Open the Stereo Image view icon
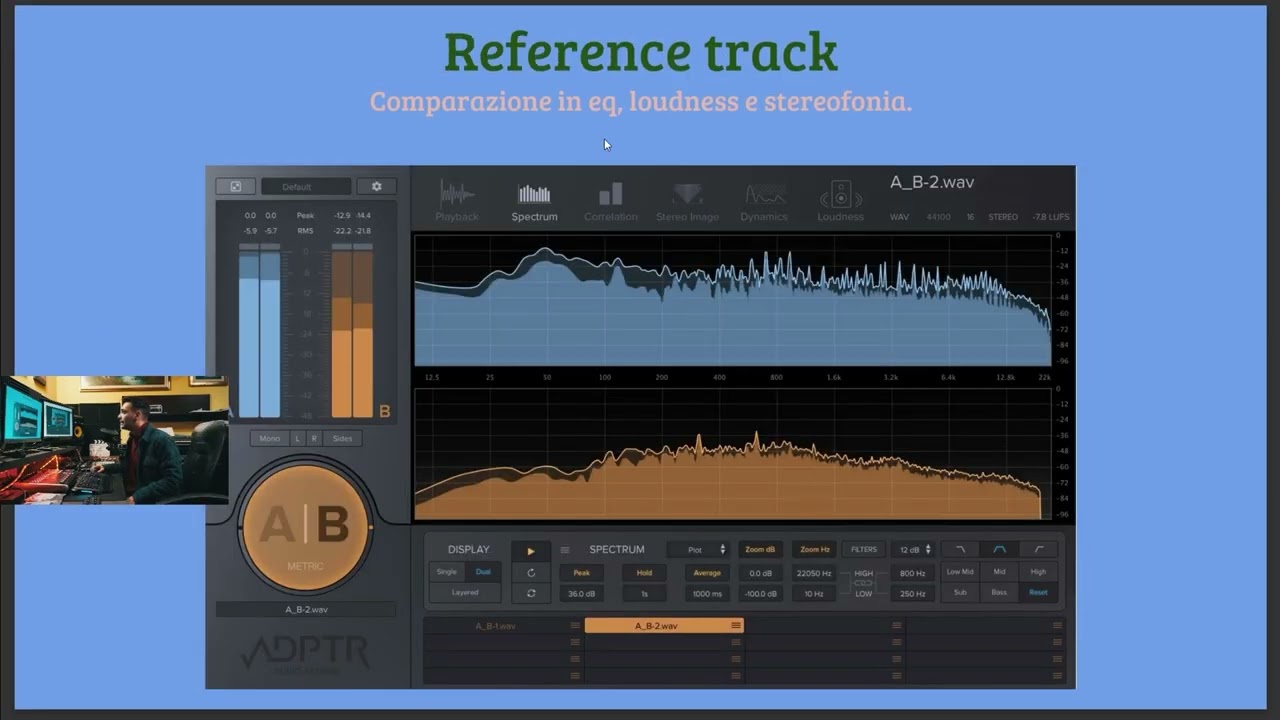 tap(687, 194)
